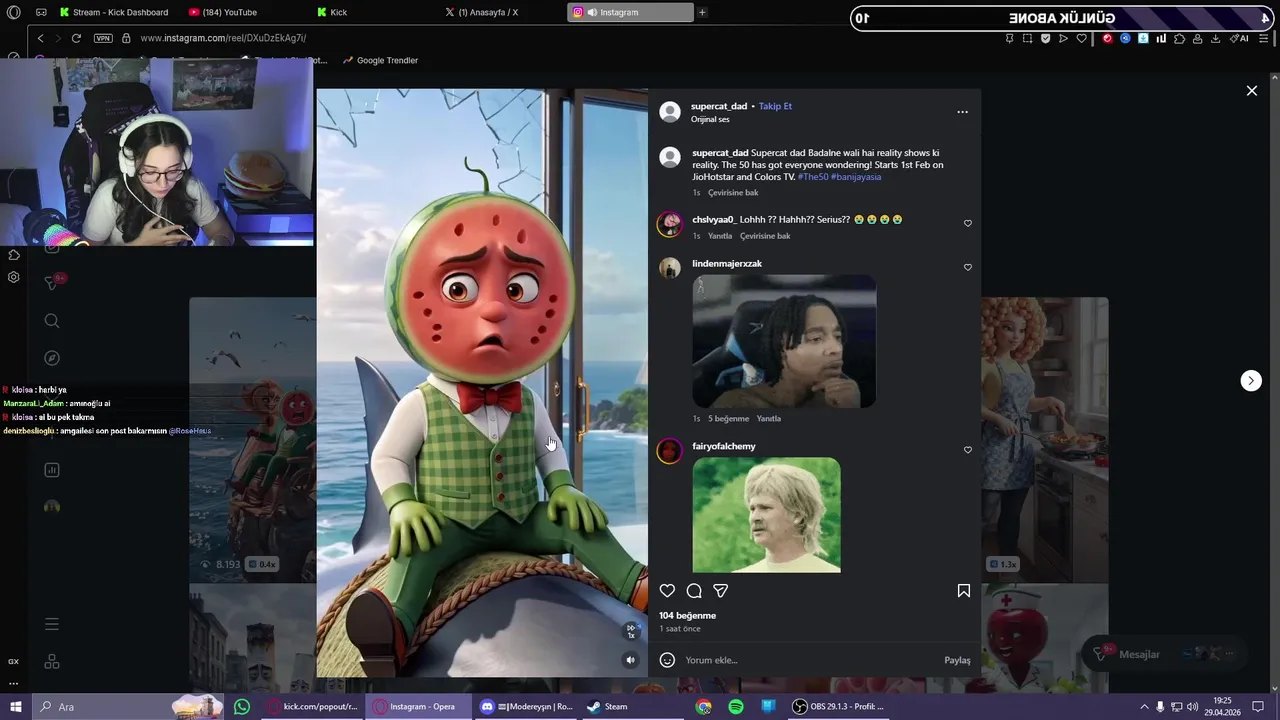1280x720 pixels.
Task: Save the reel with the bookmark icon
Action: coord(964,591)
